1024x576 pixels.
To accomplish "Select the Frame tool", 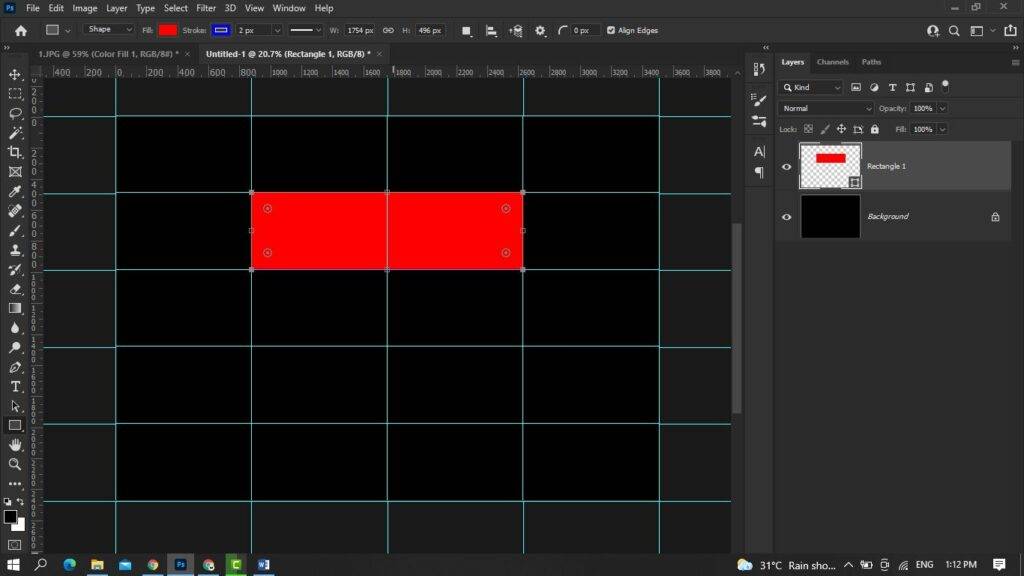I will [x=15, y=172].
